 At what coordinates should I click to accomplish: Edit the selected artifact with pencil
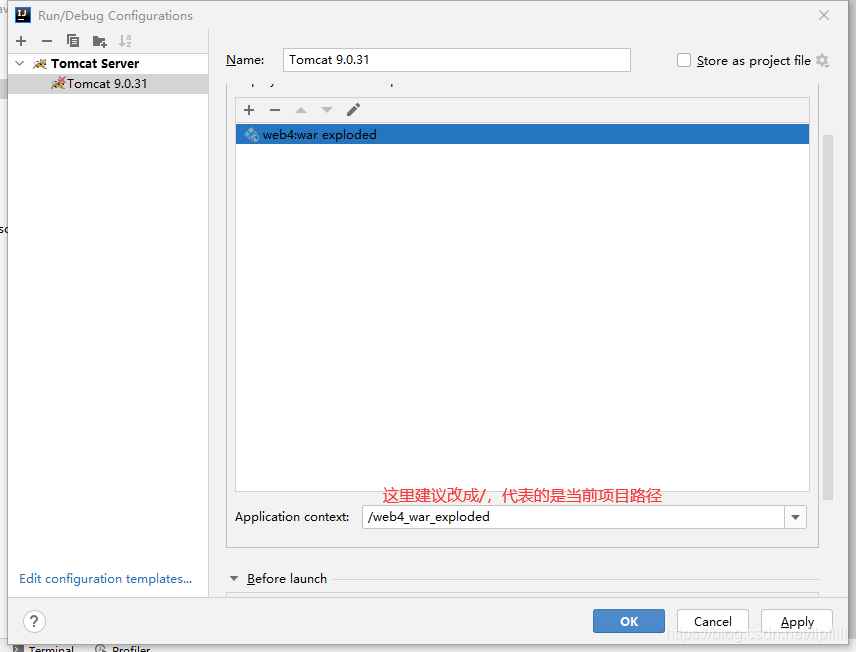click(x=353, y=110)
